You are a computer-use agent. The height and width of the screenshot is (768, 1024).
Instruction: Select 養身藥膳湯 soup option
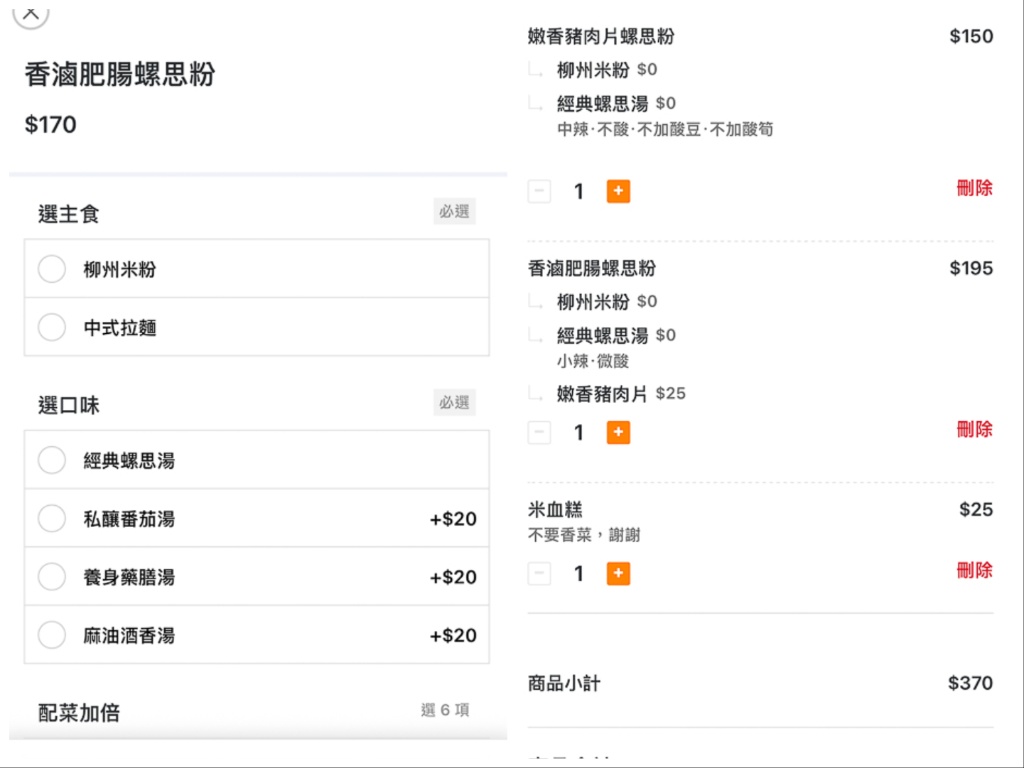[52, 576]
